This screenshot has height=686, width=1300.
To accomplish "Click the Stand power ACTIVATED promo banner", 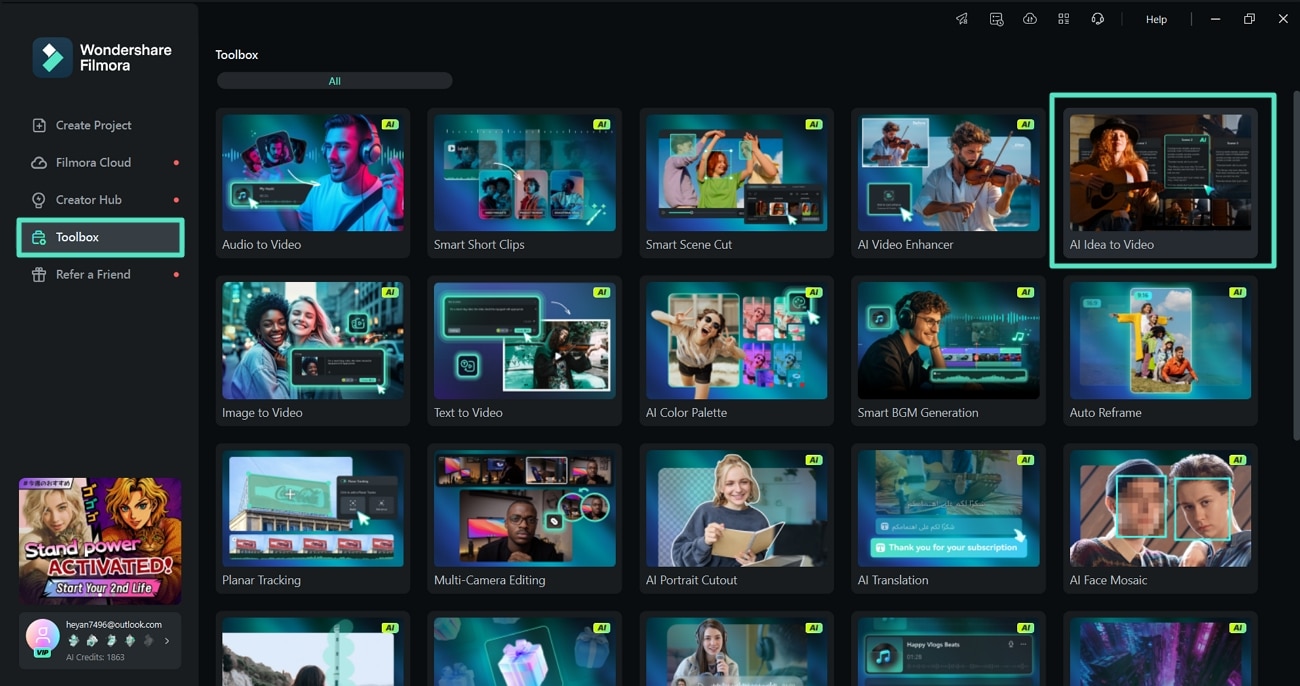I will click(100, 540).
